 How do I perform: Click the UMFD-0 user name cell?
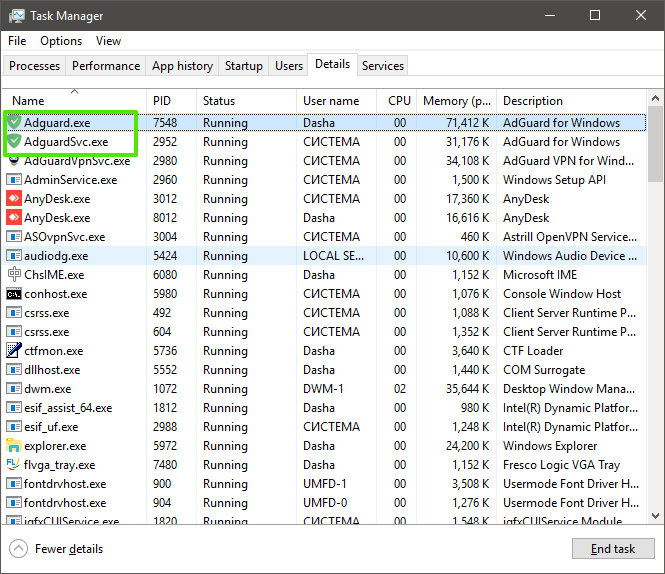pyautogui.click(x=325, y=503)
